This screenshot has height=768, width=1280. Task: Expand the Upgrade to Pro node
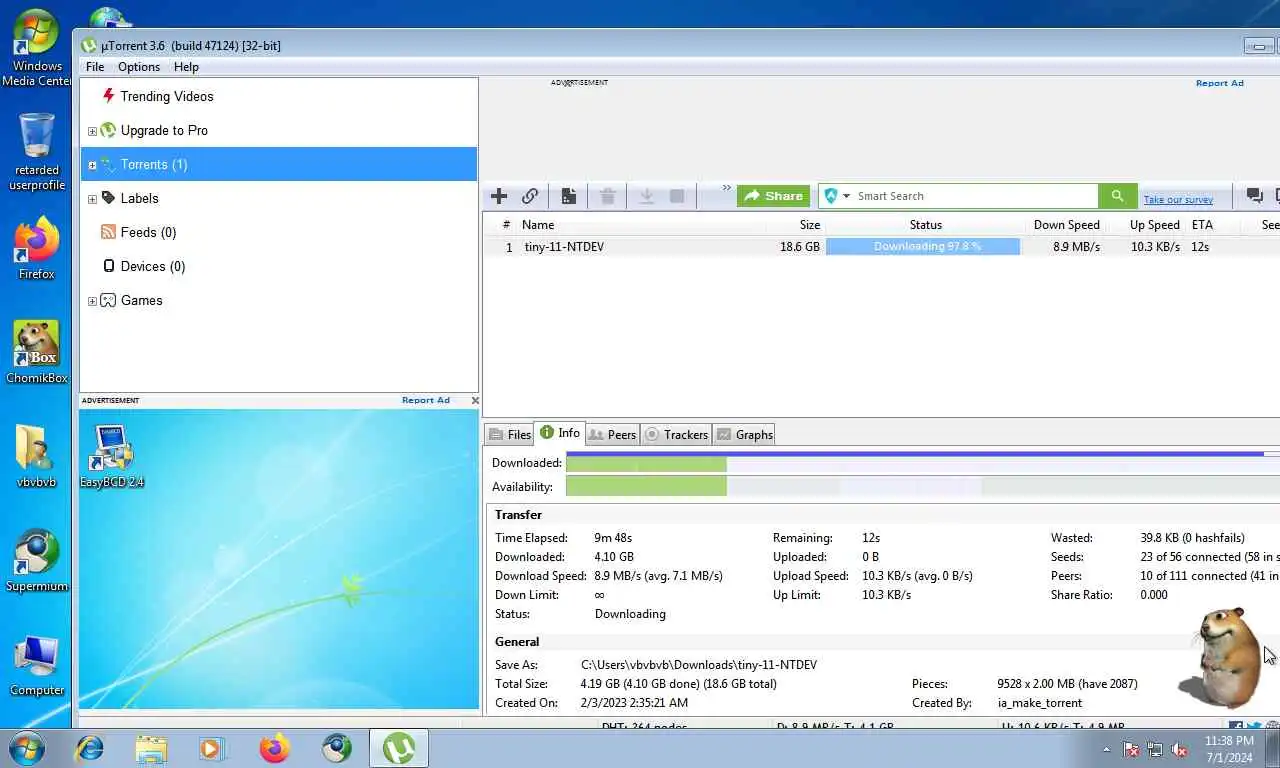[x=92, y=131]
